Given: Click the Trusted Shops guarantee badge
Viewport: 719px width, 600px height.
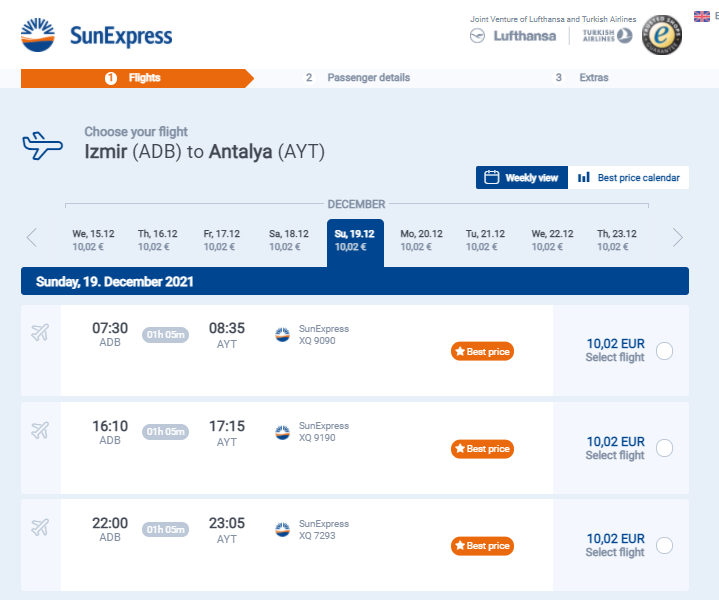Looking at the screenshot, I should pos(662,35).
